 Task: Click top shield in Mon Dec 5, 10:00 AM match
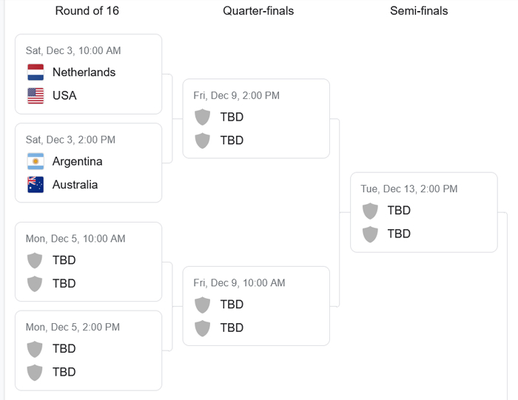(35, 260)
